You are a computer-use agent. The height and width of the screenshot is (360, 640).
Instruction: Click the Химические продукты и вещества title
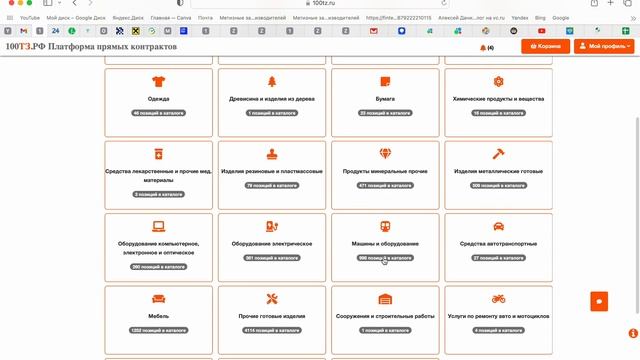[x=498, y=99]
